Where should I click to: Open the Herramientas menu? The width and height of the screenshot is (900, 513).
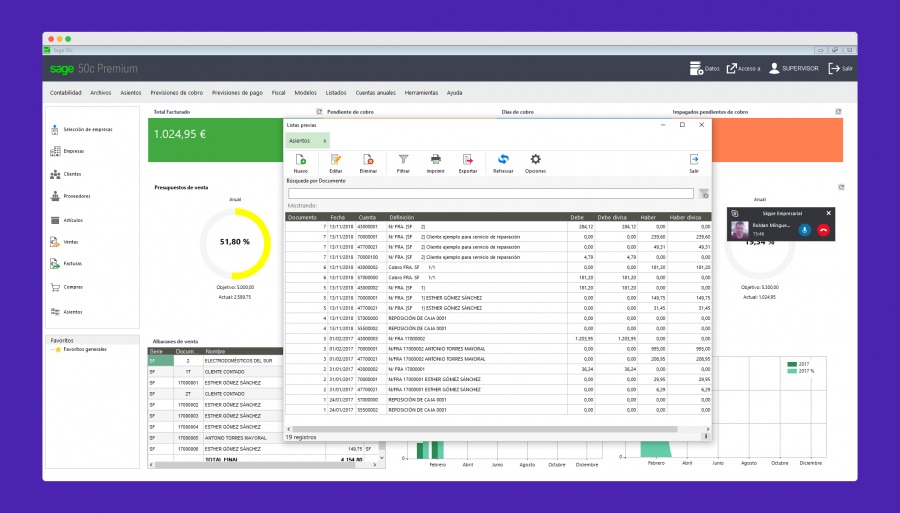coord(421,92)
